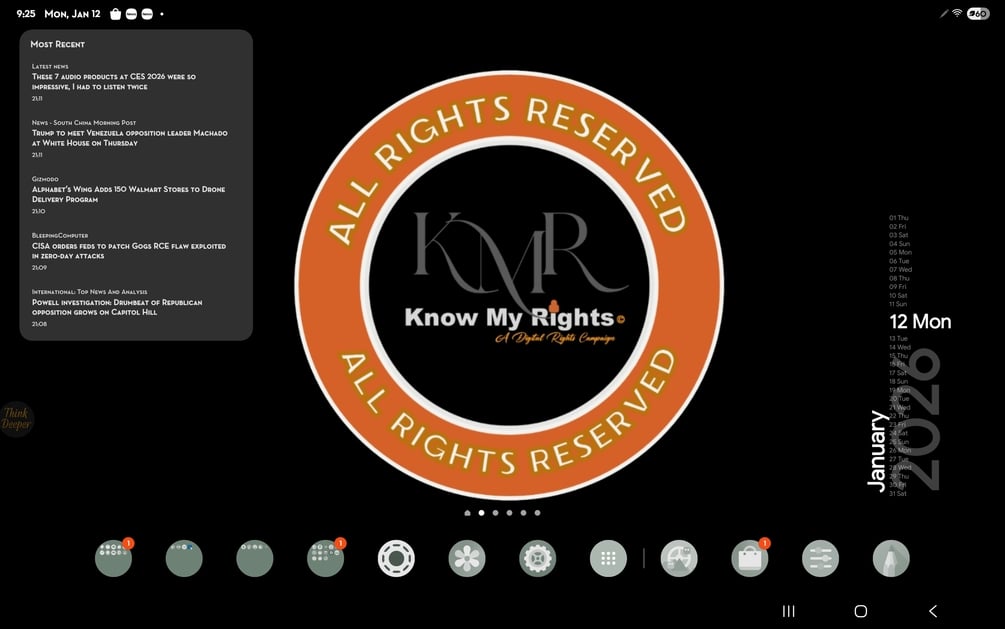Tap the Think Deeper floating button
The height and width of the screenshot is (629, 1005).
[16, 419]
